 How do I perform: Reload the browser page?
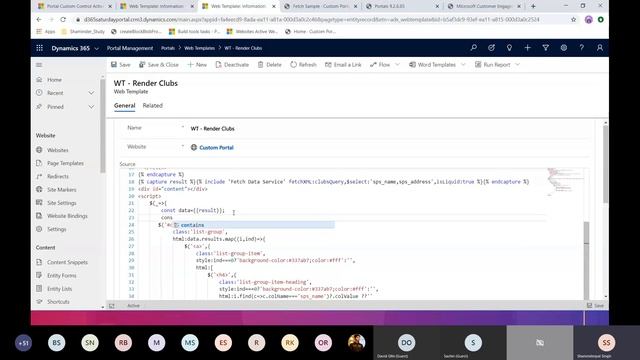(x=63, y=20)
